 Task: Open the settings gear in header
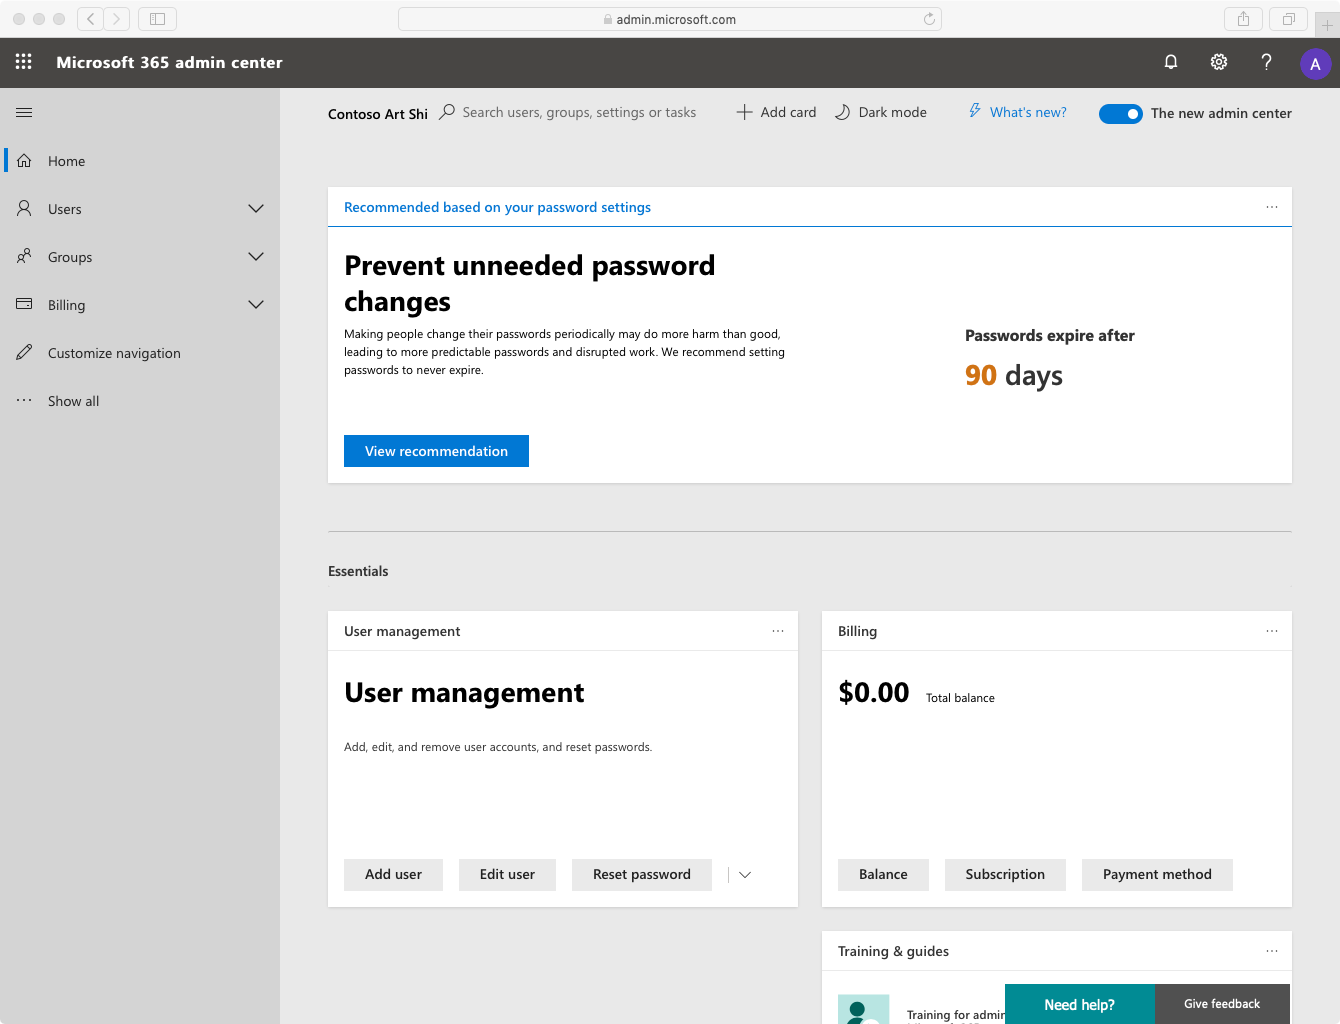click(1219, 62)
